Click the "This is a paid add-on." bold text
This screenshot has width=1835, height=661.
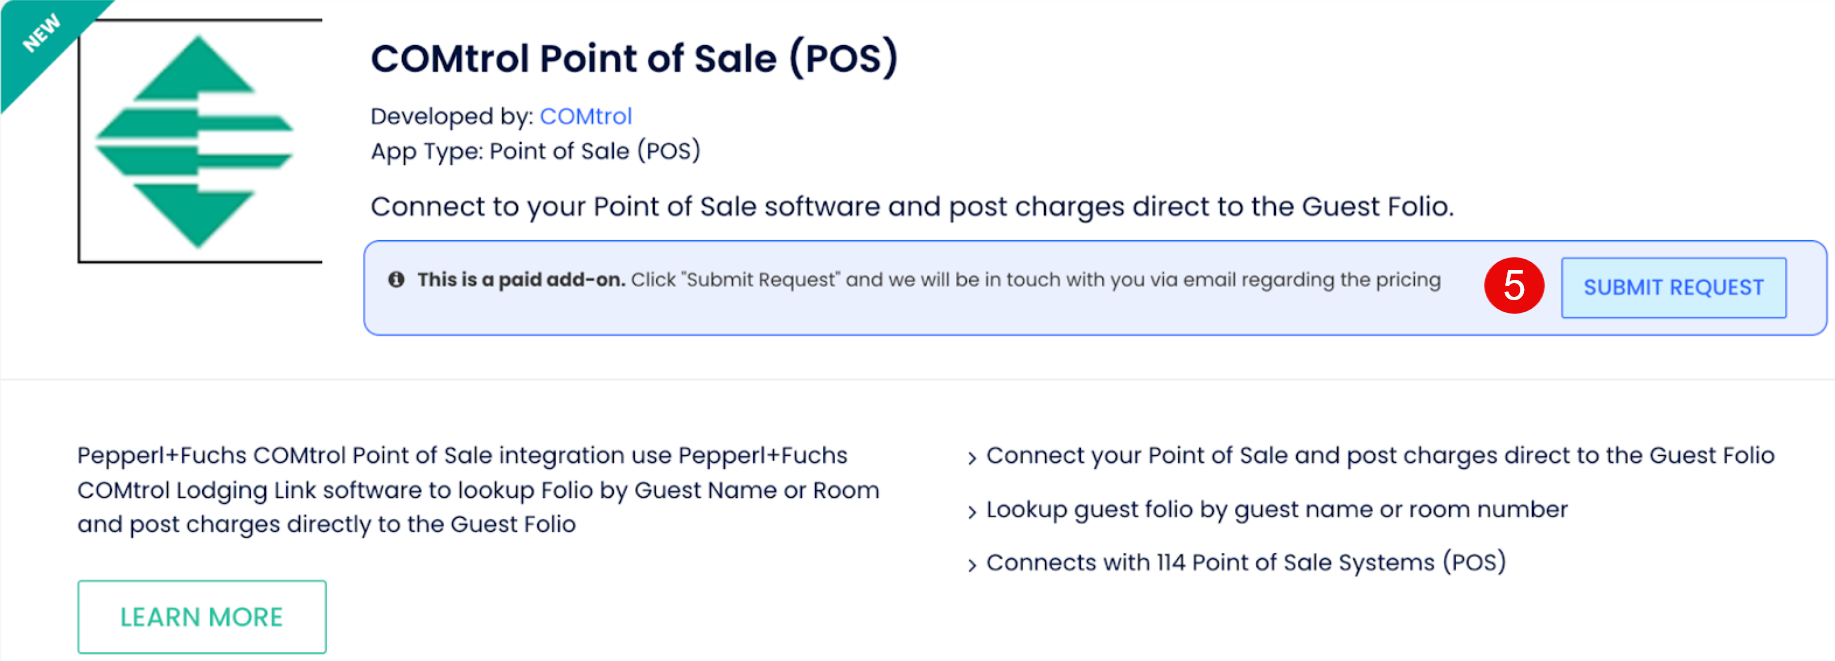[521, 280]
